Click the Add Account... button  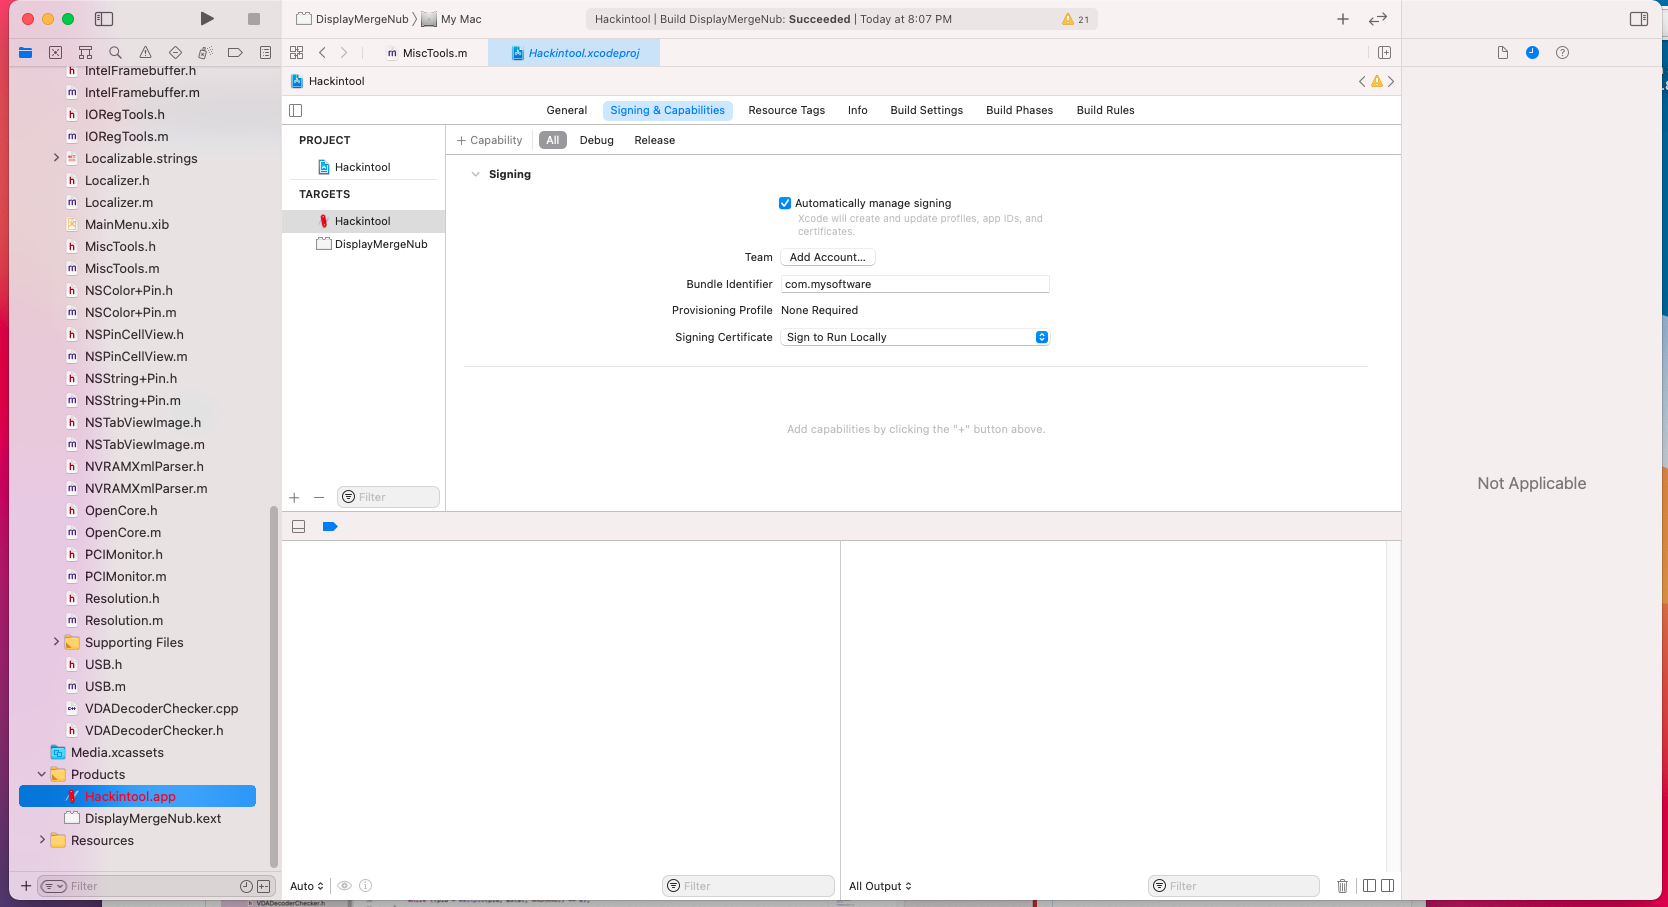click(828, 257)
